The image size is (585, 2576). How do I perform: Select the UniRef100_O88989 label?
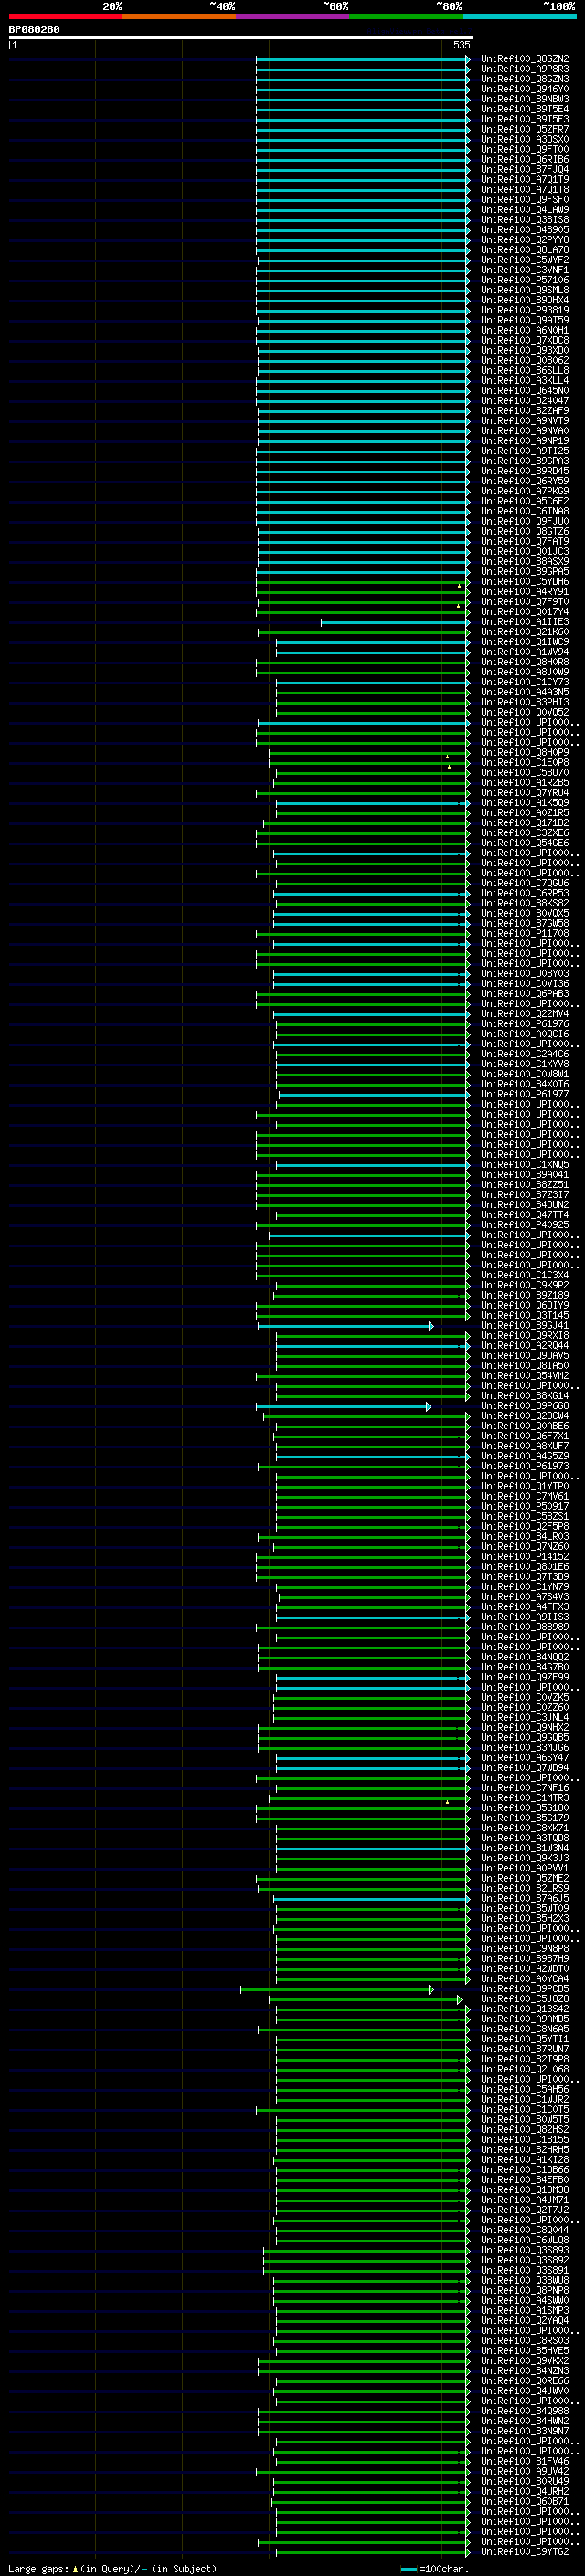click(x=525, y=1627)
